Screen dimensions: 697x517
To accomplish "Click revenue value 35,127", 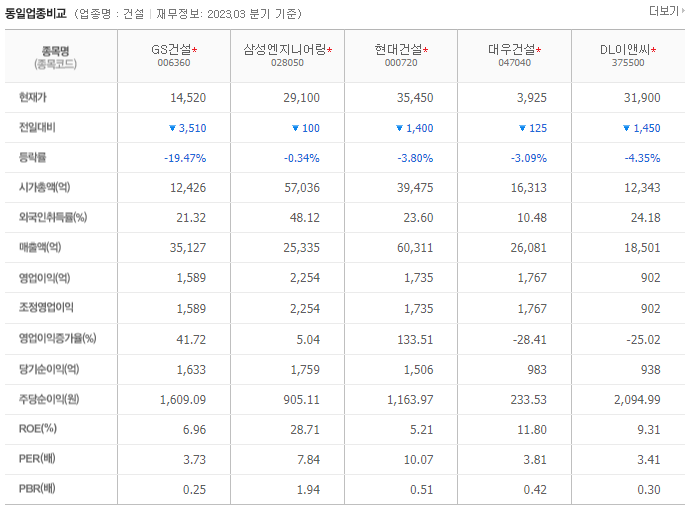I will [188, 248].
